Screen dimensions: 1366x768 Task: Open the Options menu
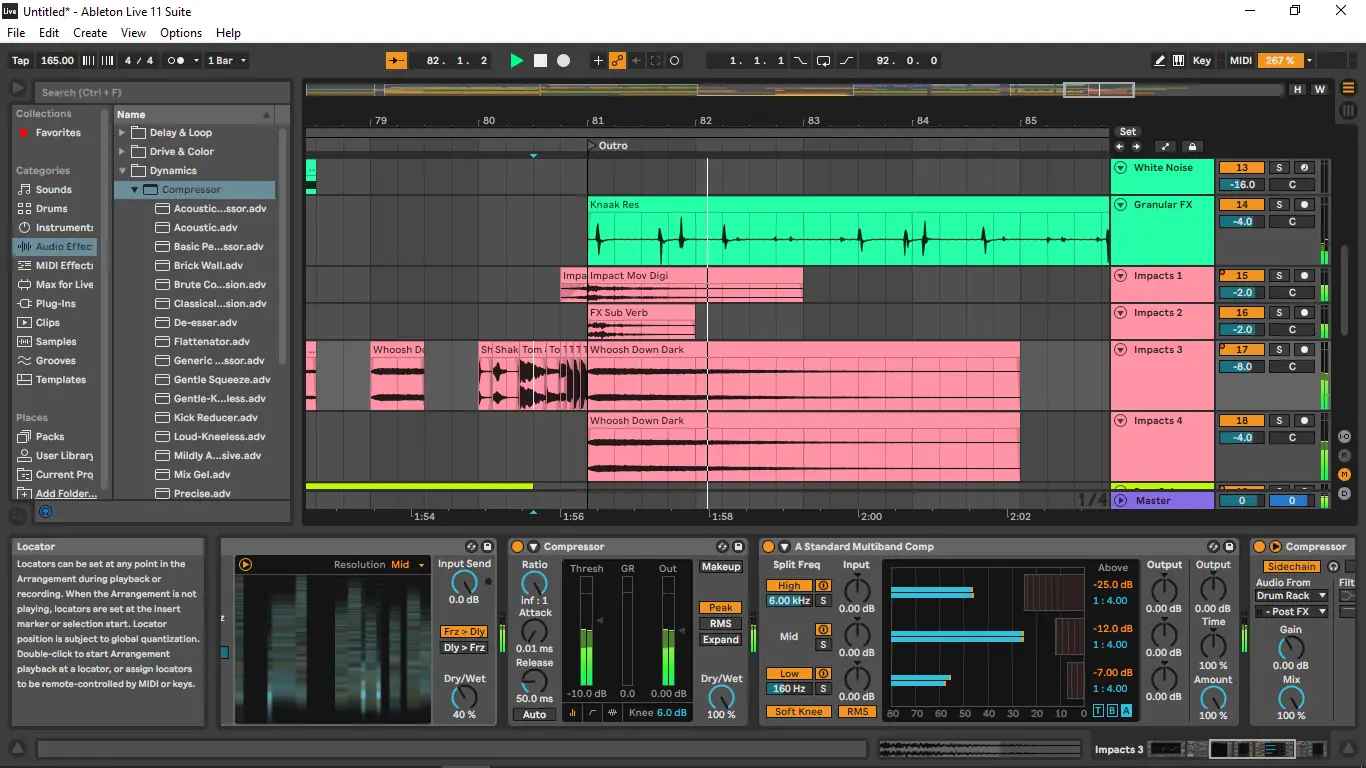click(181, 33)
